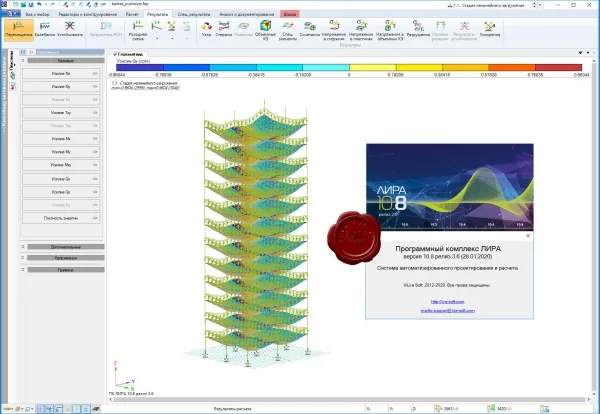Open the Редакторы и конструирование tab
Screen dimensions: 600x414
point(88,14)
